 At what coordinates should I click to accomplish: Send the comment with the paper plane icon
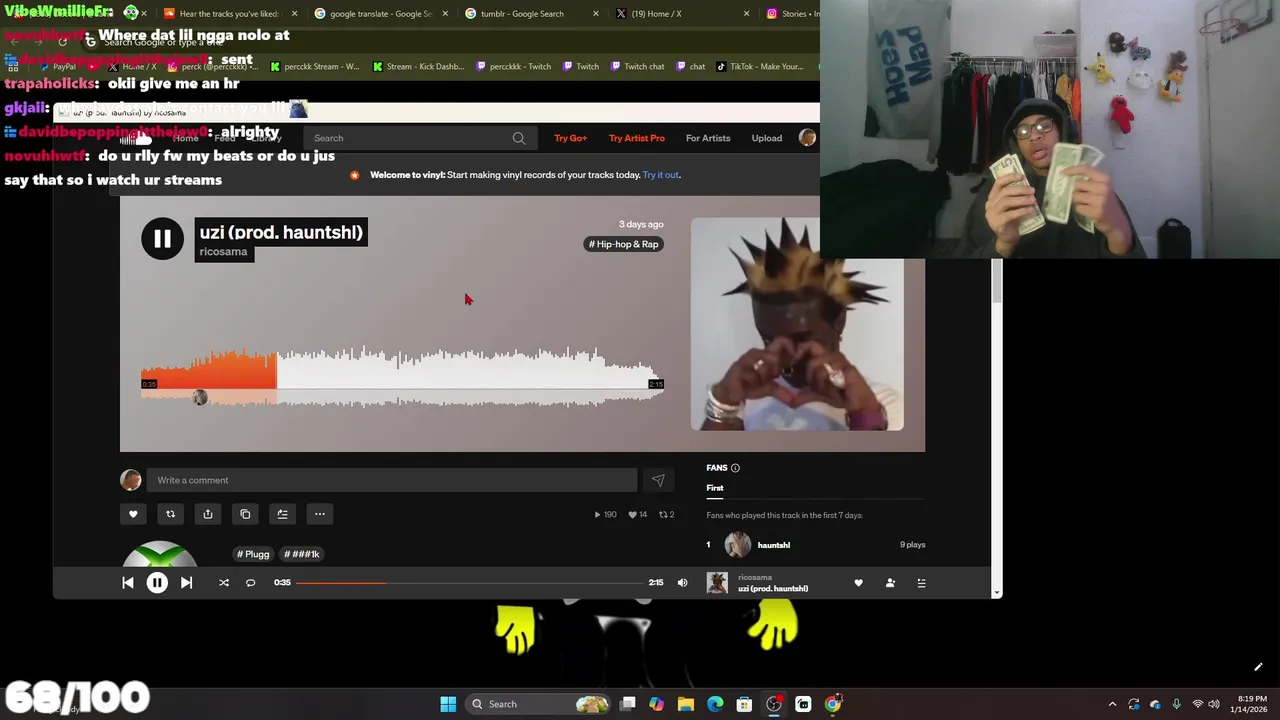(658, 480)
